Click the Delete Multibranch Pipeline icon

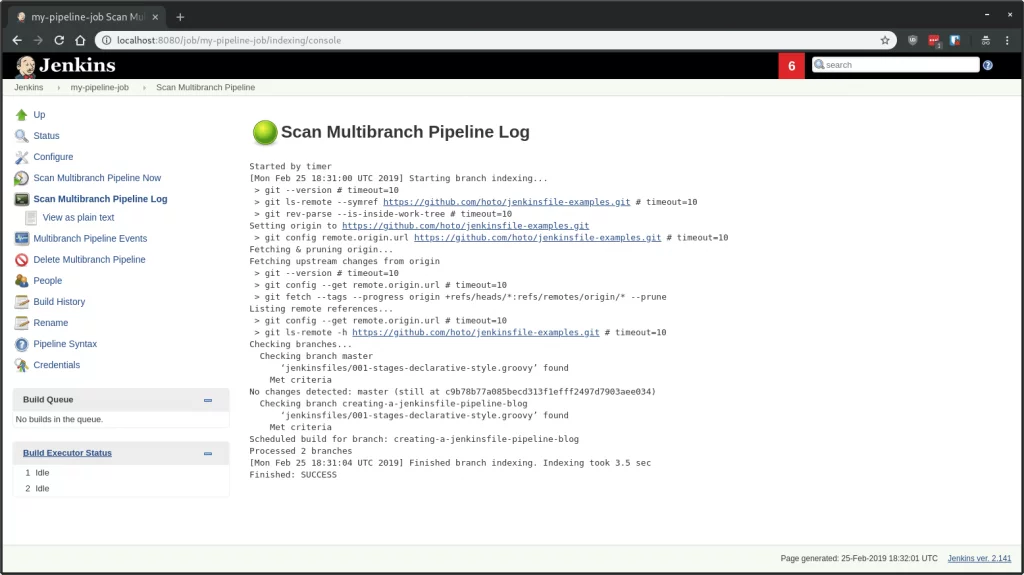pyautogui.click(x=22, y=259)
